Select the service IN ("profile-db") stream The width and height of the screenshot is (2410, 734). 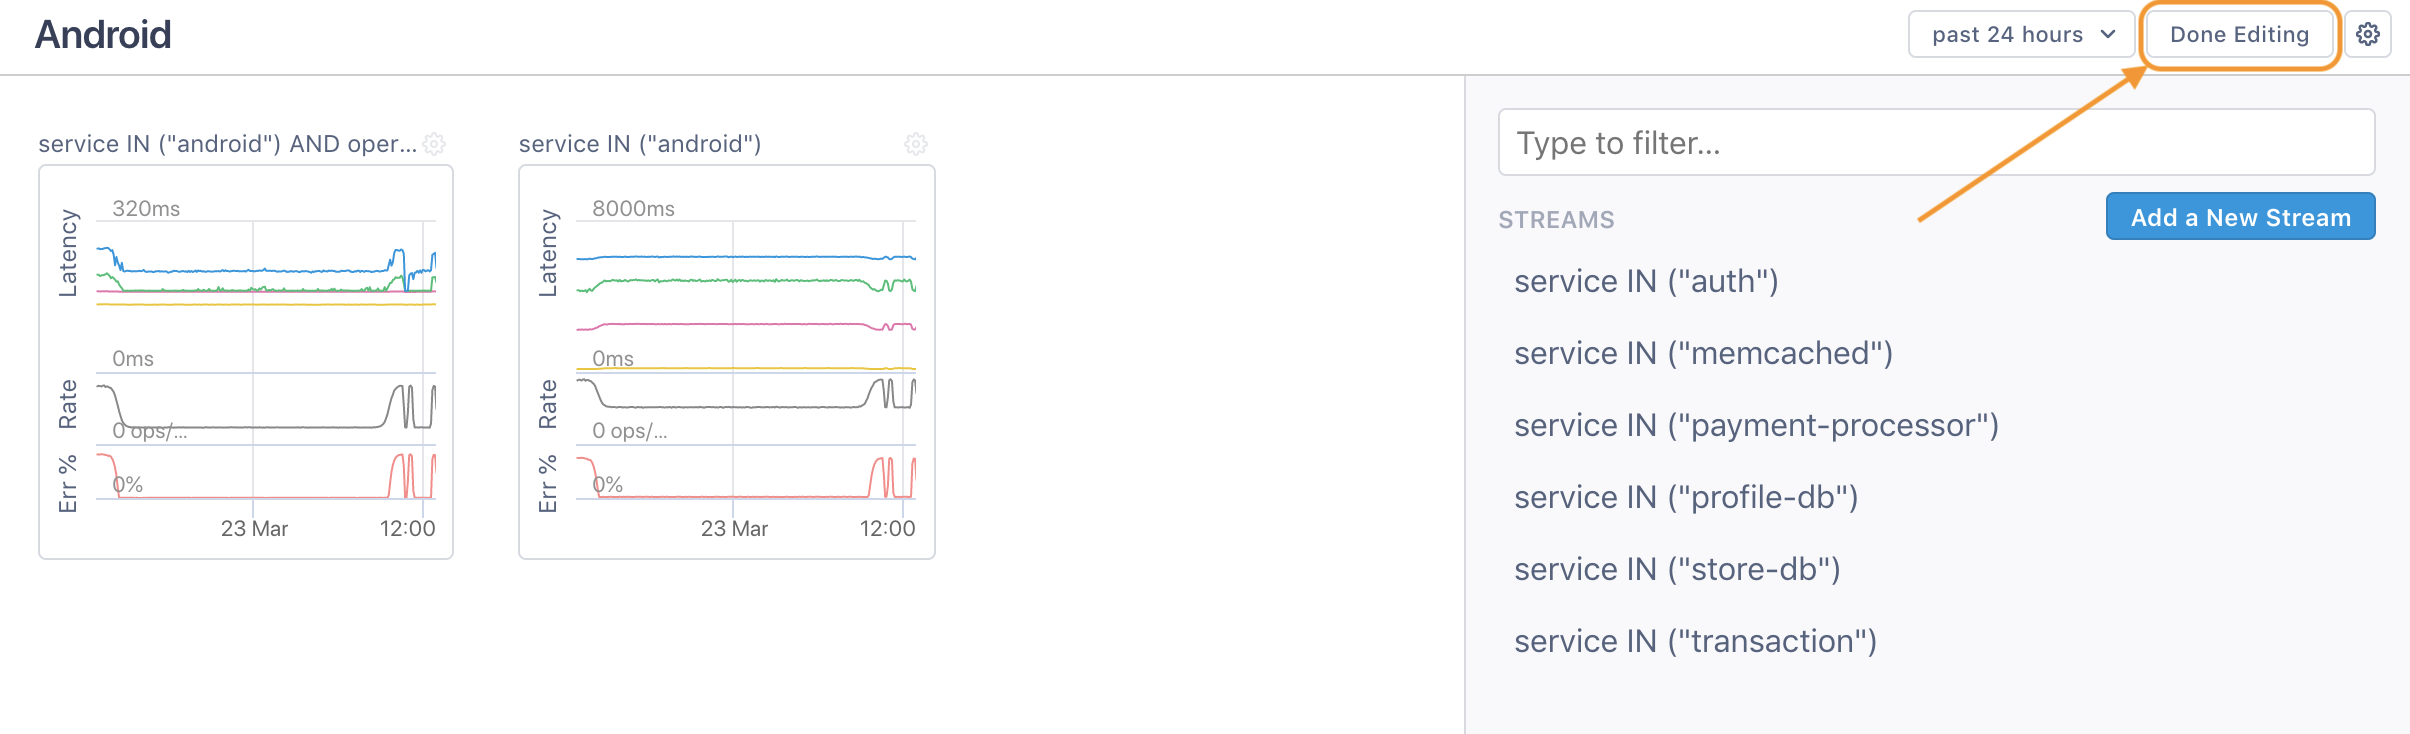(x=1686, y=498)
